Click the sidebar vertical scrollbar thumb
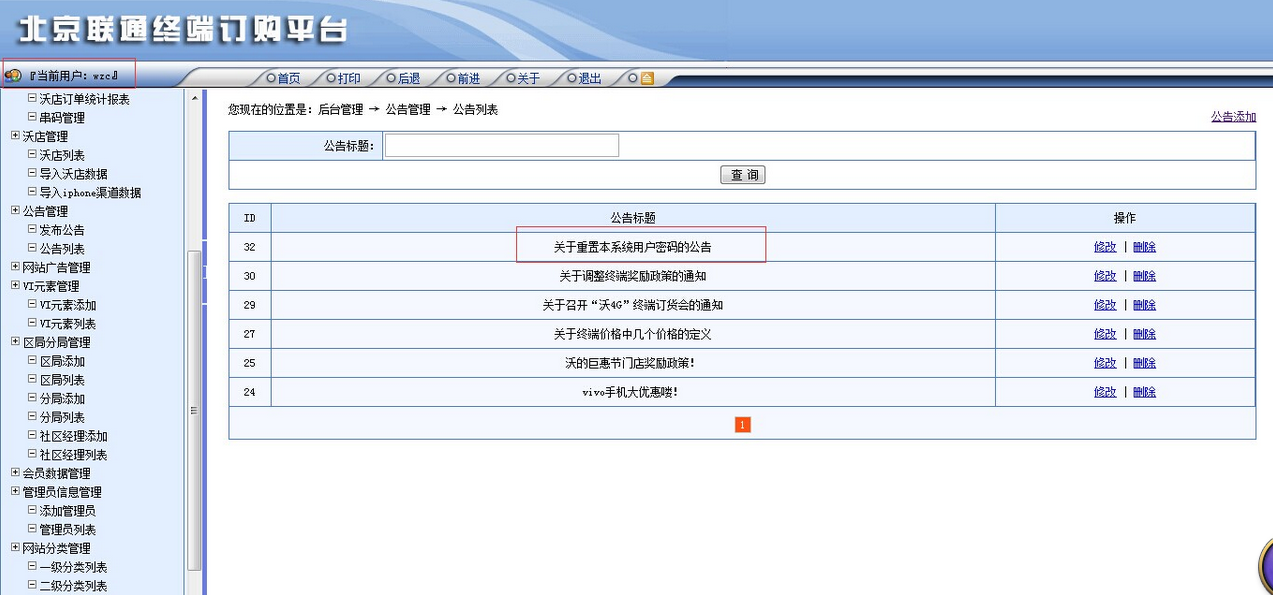 [194, 410]
